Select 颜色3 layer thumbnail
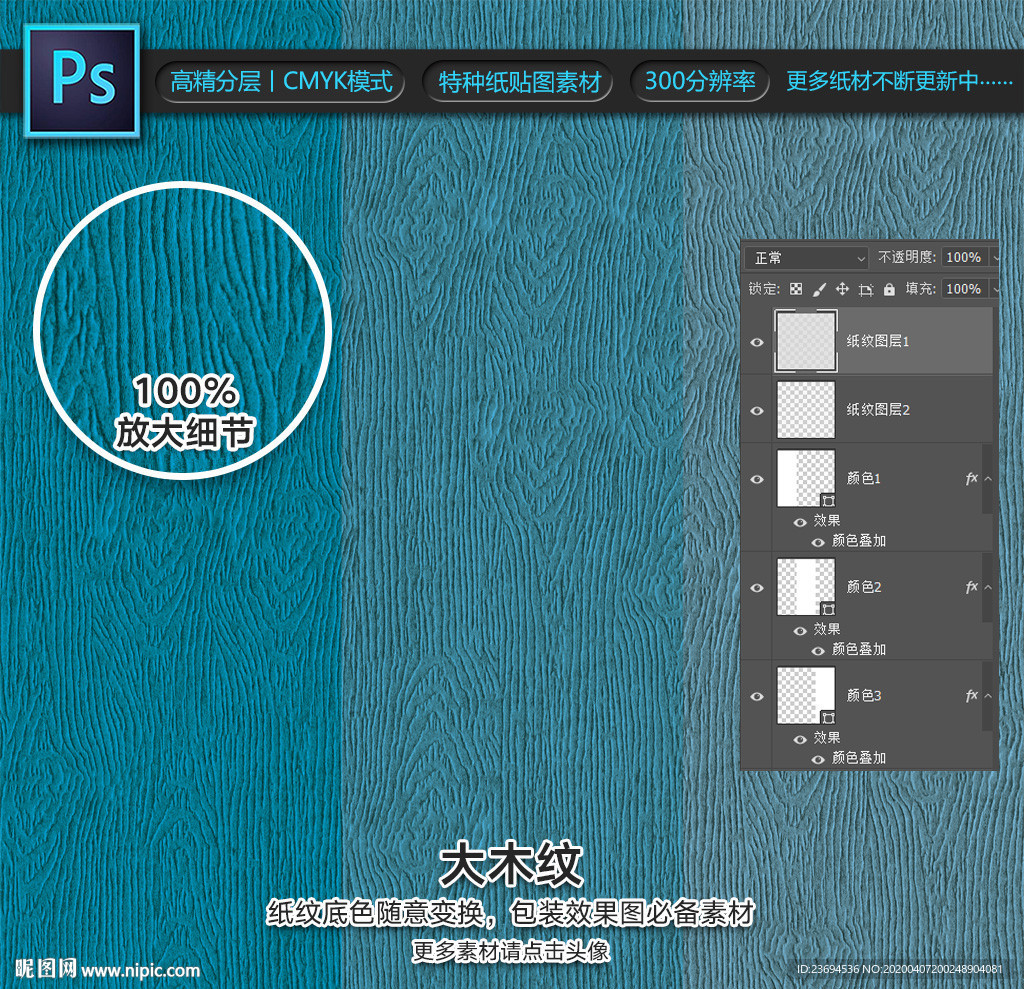 (x=805, y=695)
